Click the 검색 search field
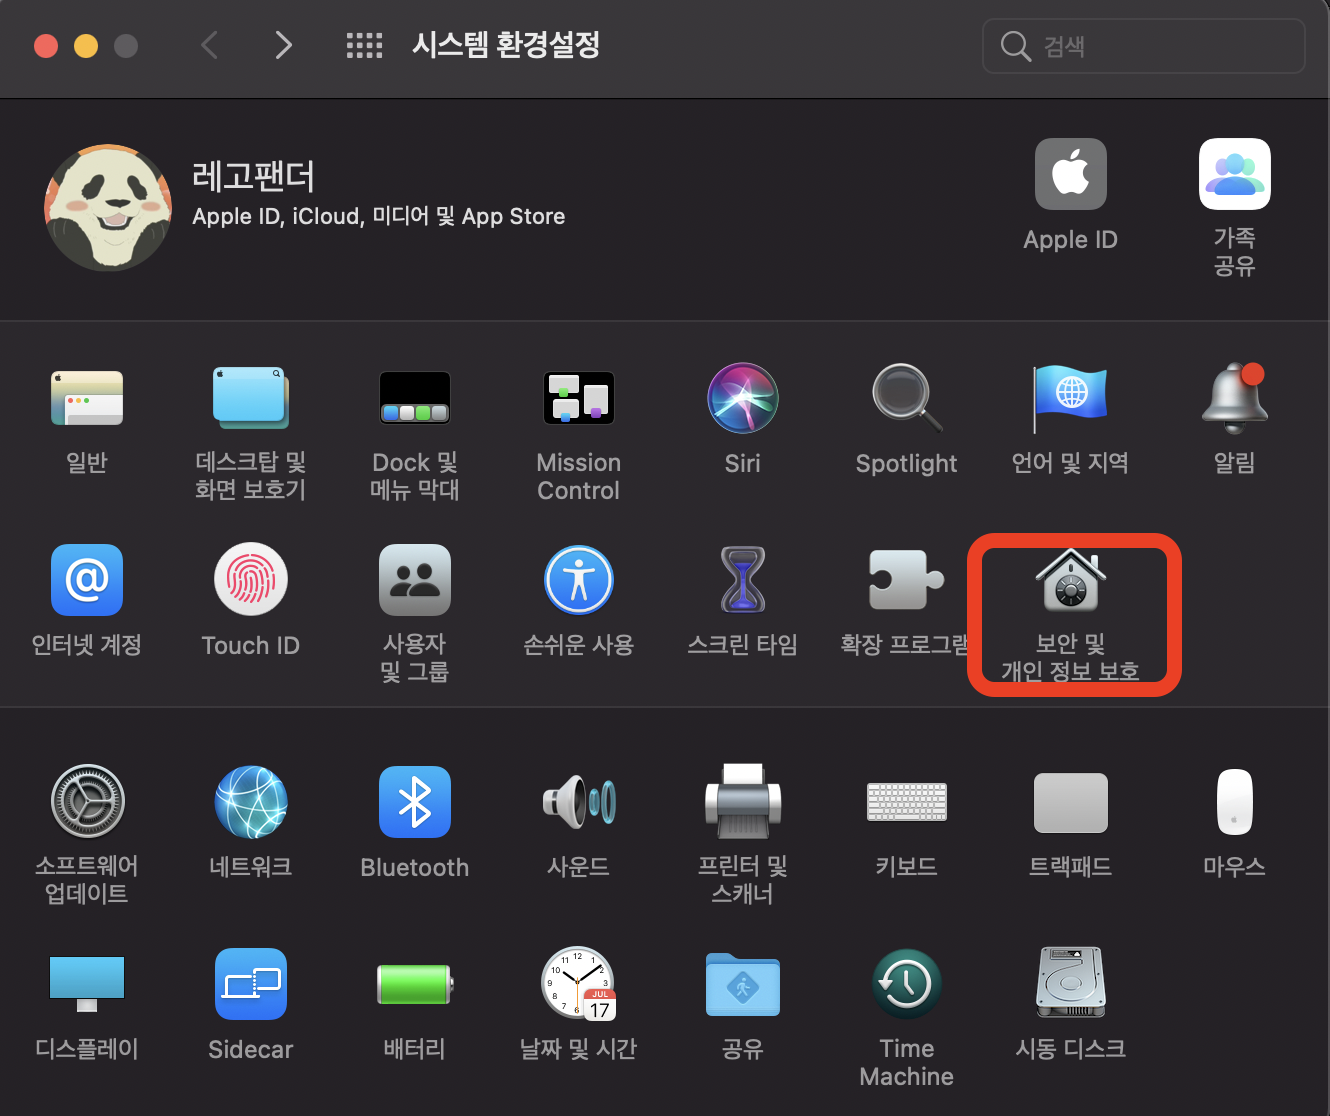The height and width of the screenshot is (1116, 1330). (1144, 46)
